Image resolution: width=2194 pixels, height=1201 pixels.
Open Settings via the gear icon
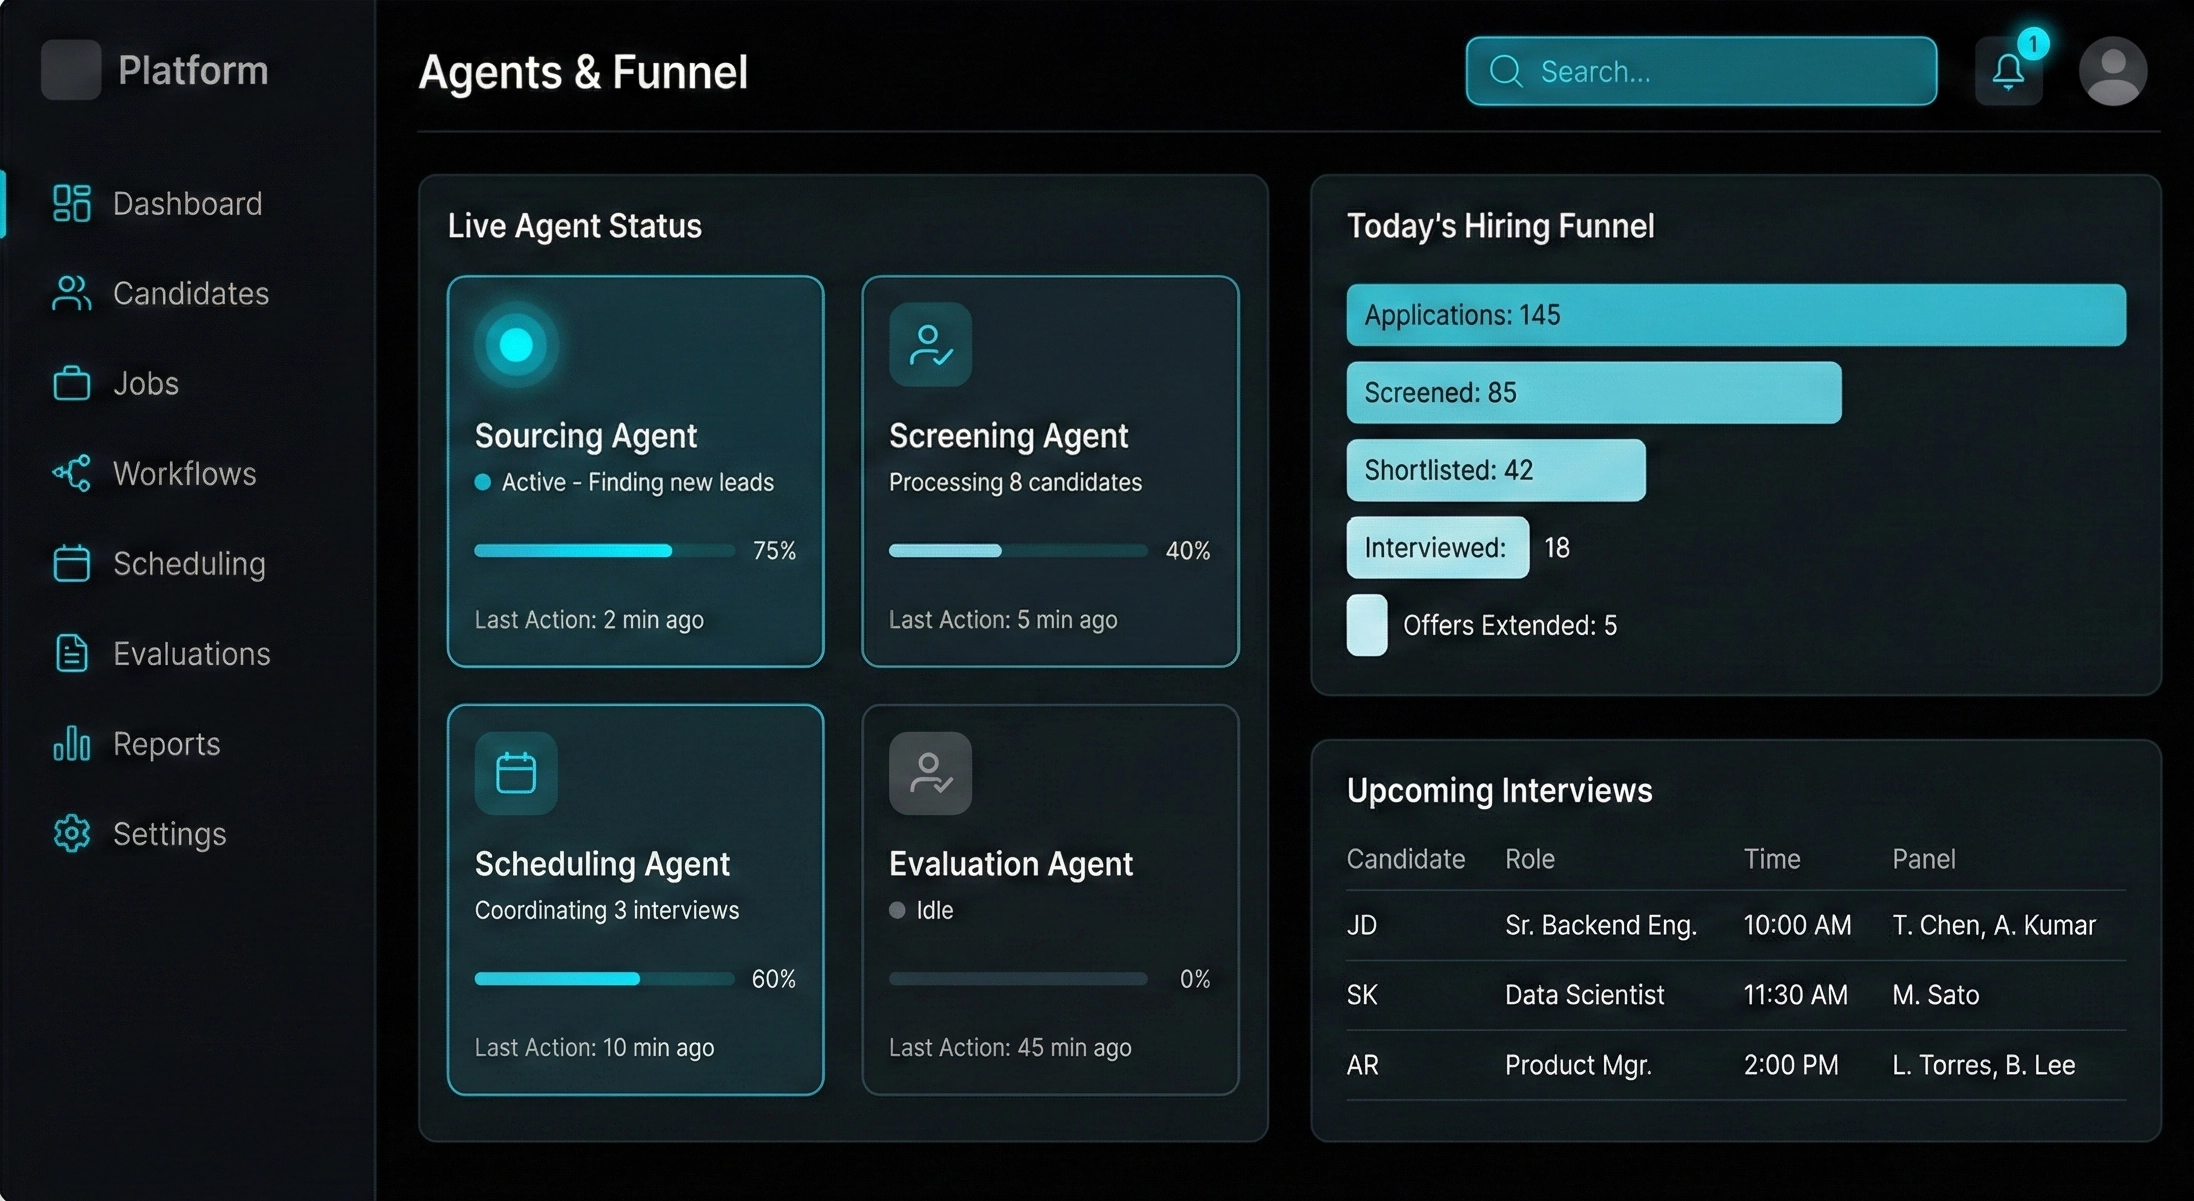pyautogui.click(x=70, y=833)
